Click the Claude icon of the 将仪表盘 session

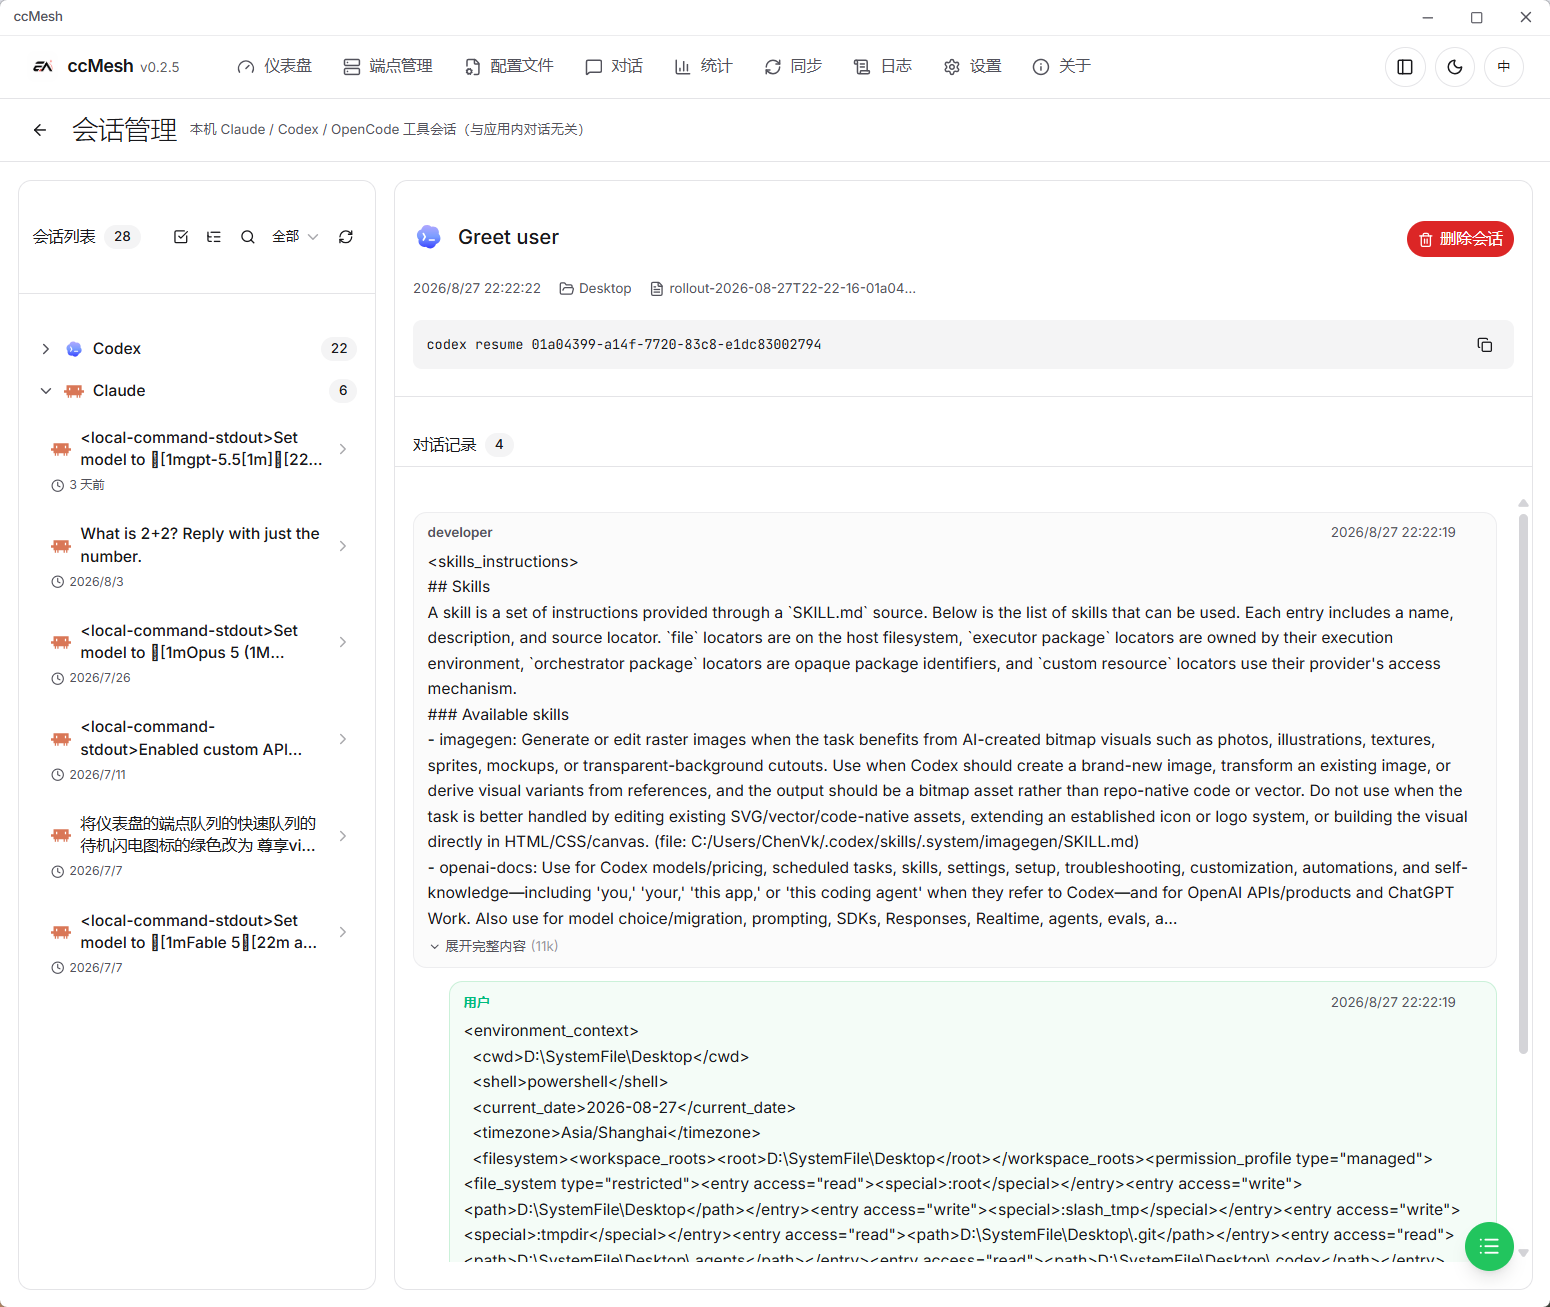click(61, 835)
